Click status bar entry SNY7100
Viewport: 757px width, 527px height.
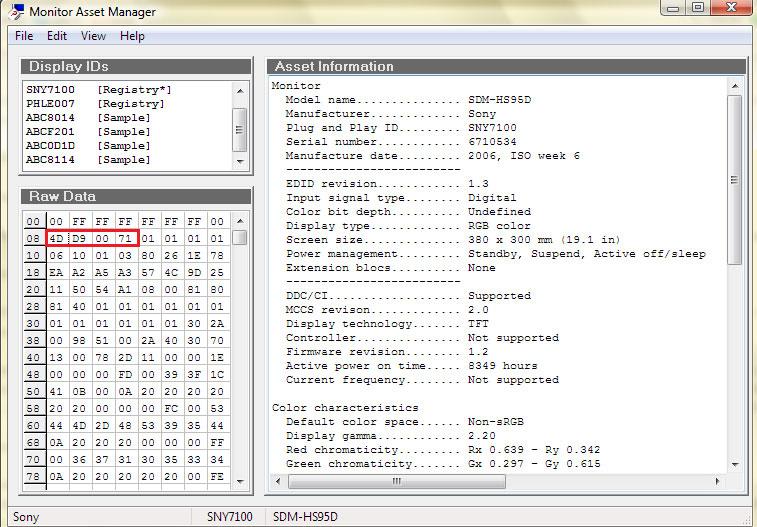tap(230, 517)
